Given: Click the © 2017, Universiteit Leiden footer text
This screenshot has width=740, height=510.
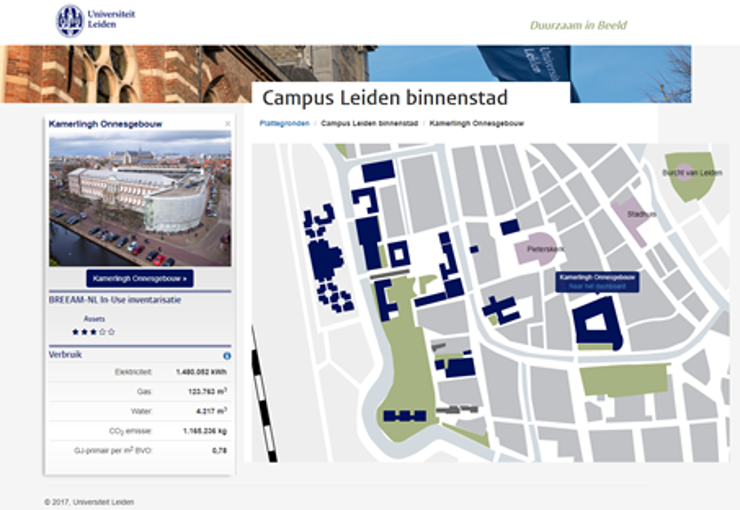Looking at the screenshot, I should point(89,502).
